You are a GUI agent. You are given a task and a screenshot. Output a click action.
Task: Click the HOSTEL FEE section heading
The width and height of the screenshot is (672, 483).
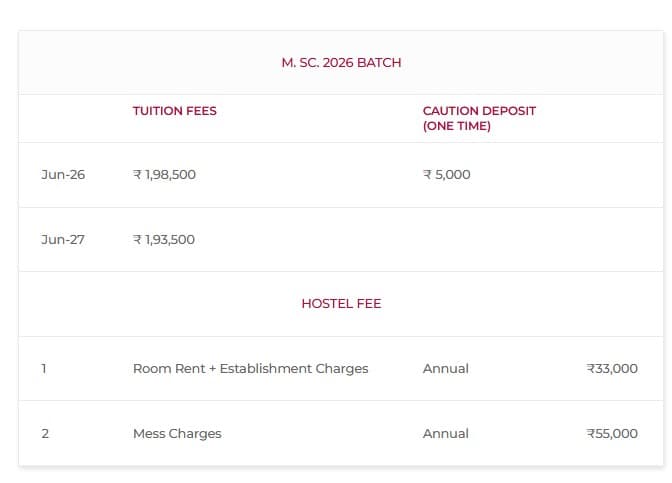click(341, 303)
